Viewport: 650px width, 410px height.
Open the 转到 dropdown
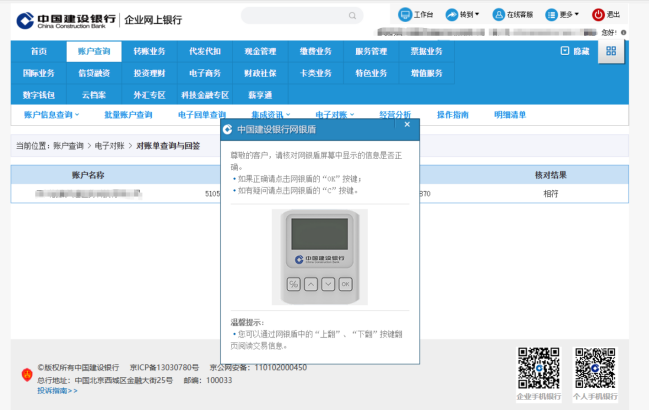462,15
